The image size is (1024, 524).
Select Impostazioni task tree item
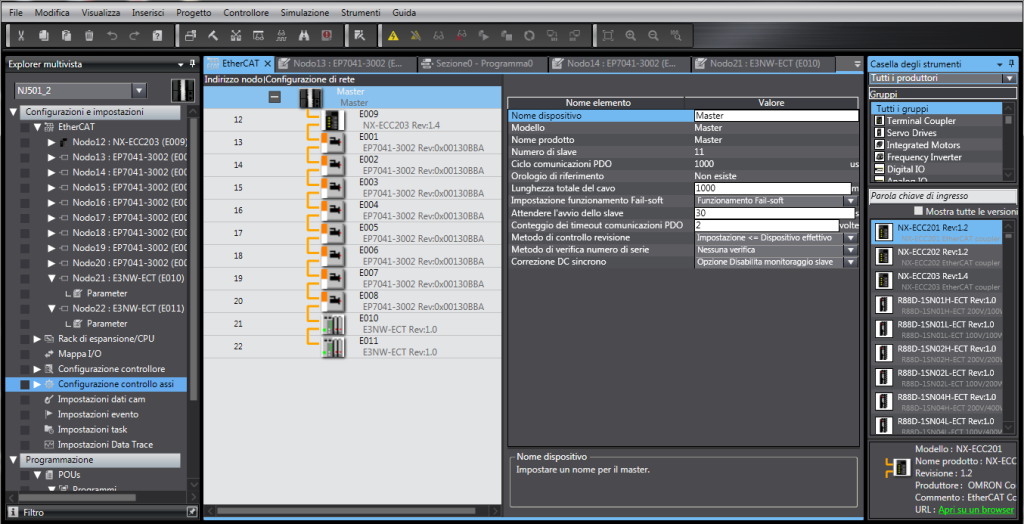click(x=92, y=429)
